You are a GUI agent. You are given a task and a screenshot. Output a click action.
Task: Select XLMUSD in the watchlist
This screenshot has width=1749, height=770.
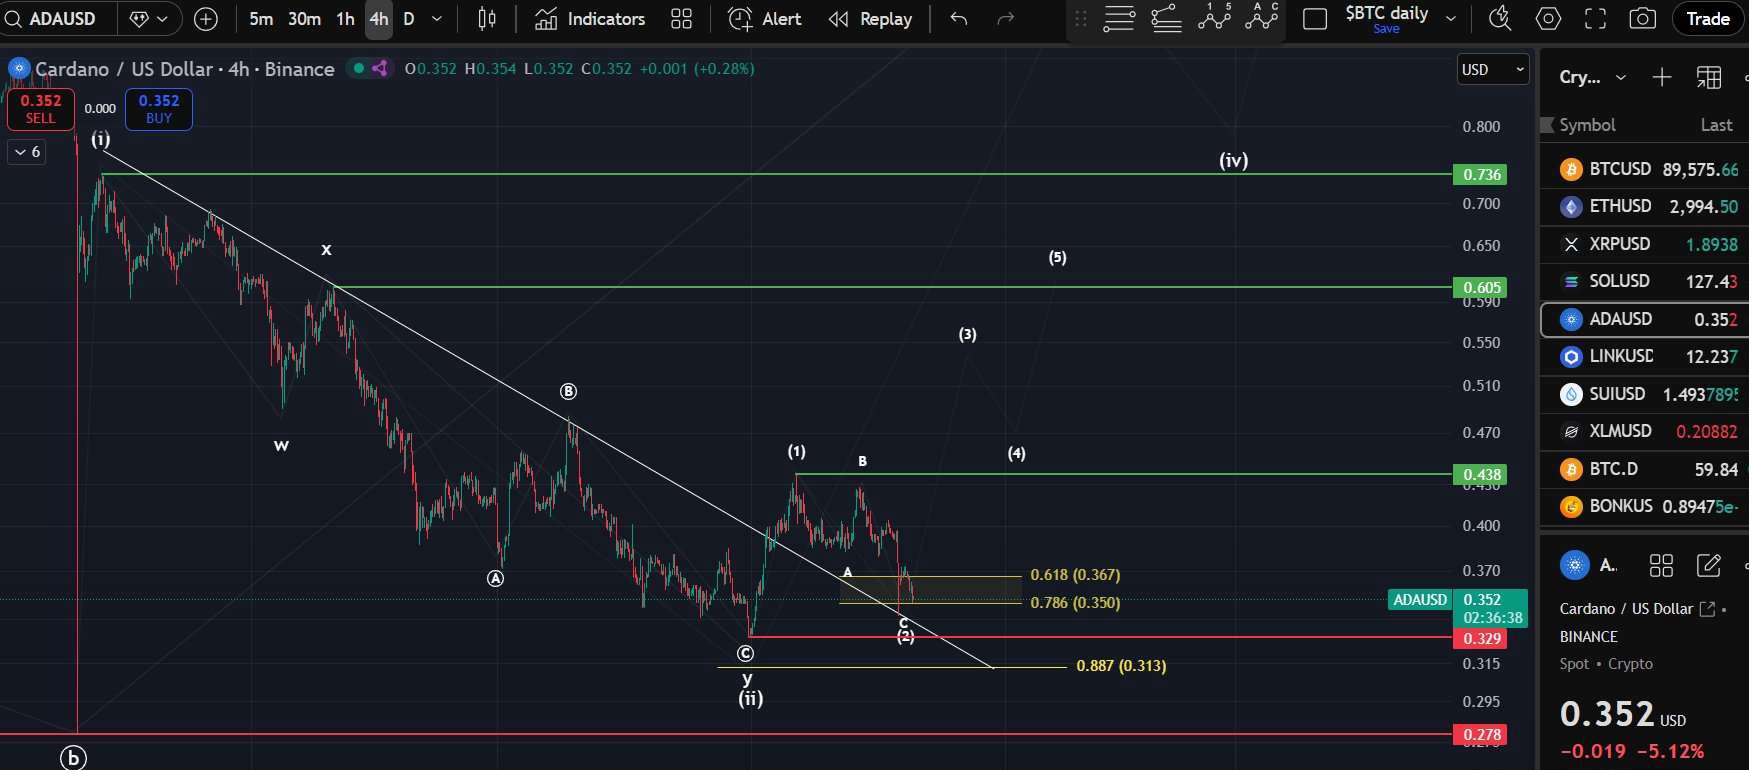click(x=1645, y=431)
